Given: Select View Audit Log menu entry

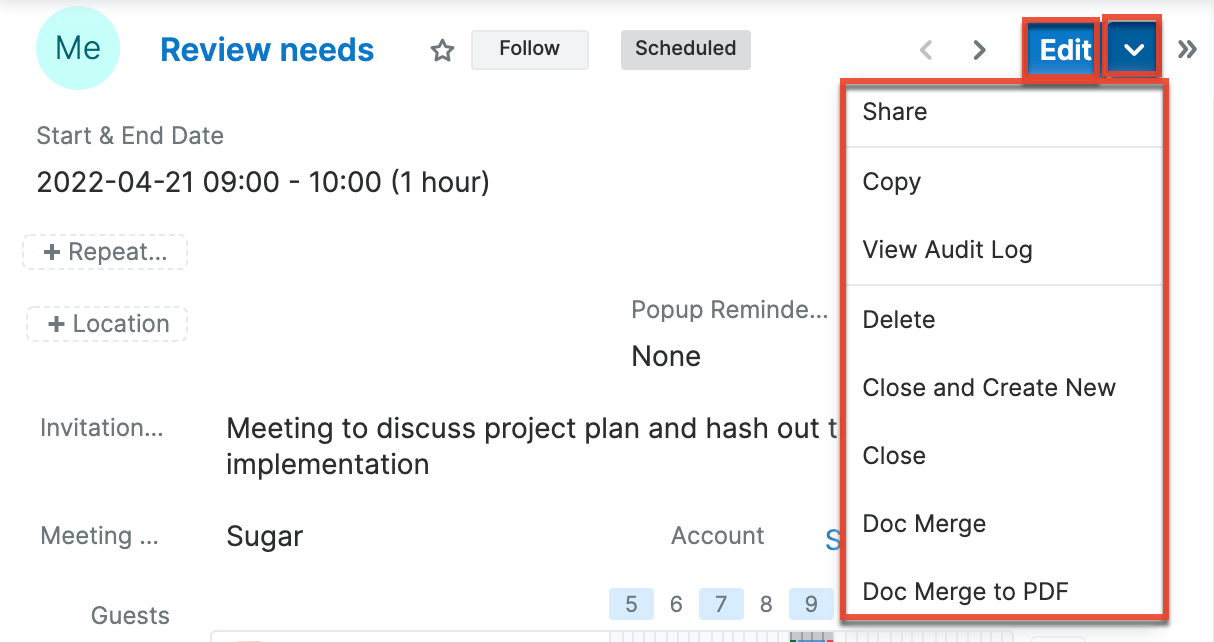Looking at the screenshot, I should click(947, 249).
